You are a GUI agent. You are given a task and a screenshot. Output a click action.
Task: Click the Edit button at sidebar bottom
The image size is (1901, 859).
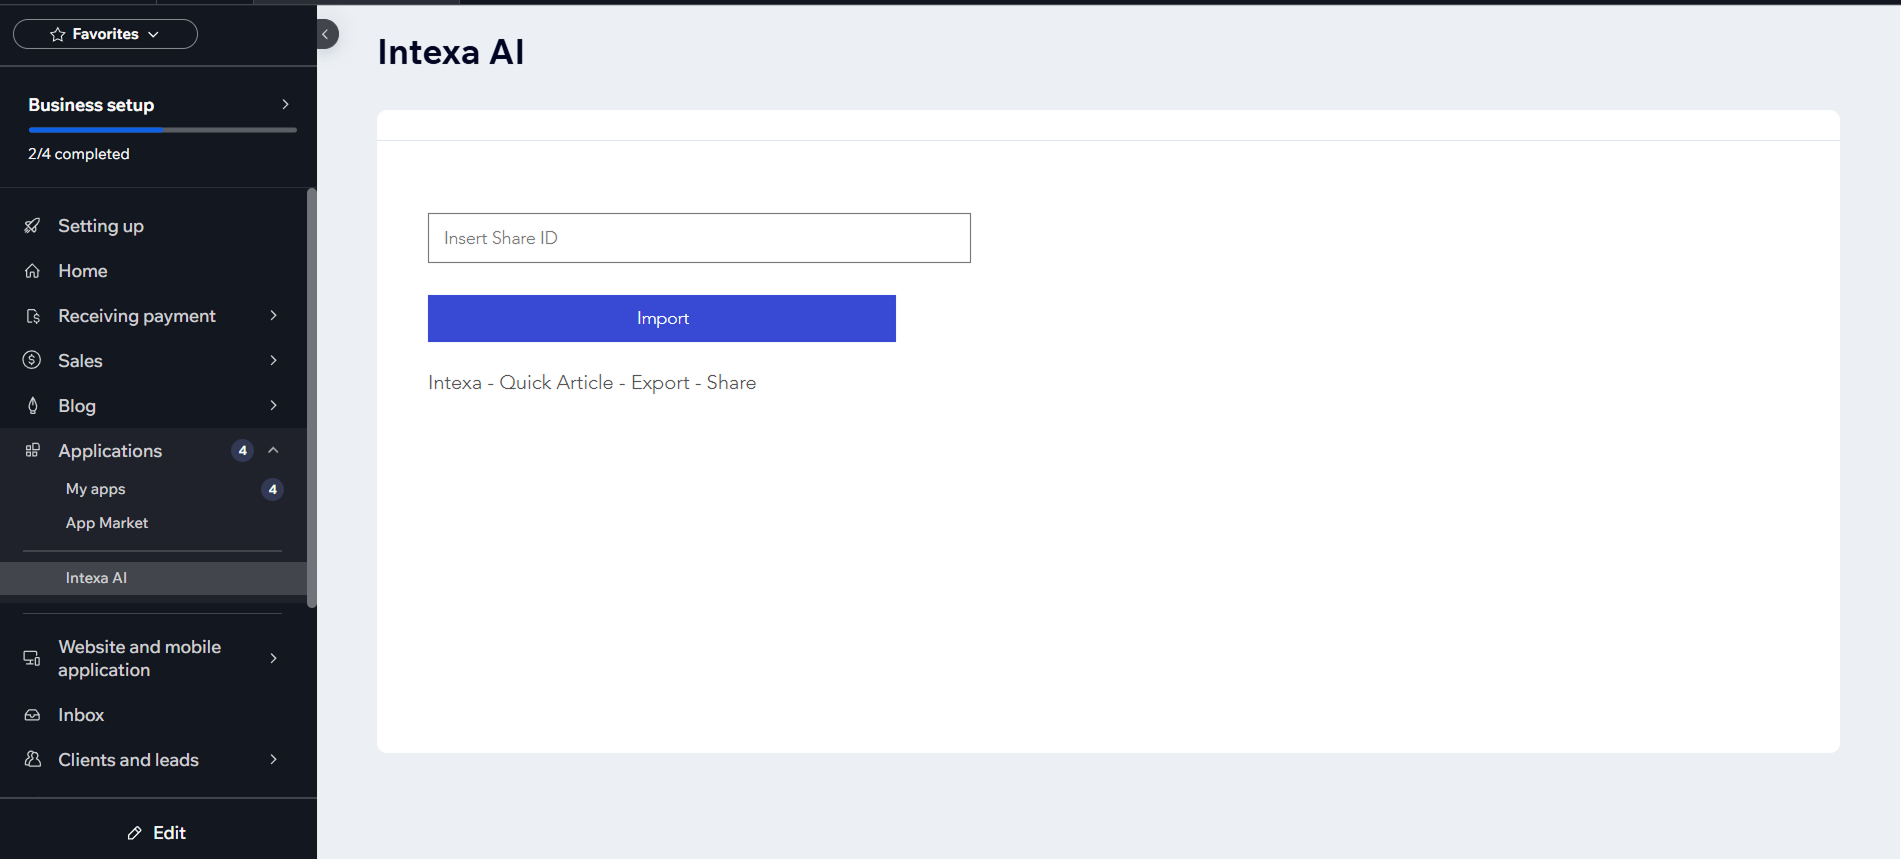point(157,833)
